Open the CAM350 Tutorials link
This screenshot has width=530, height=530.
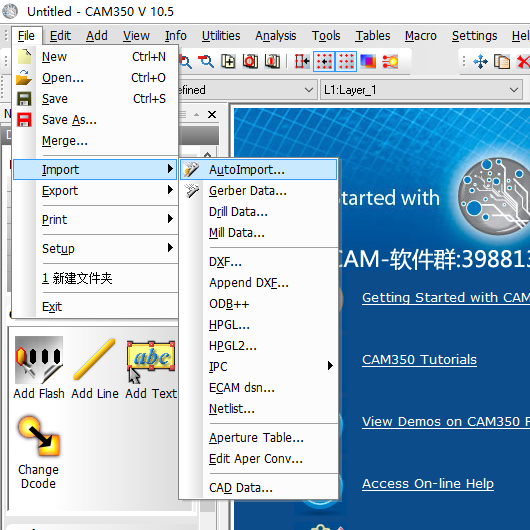[x=419, y=360]
